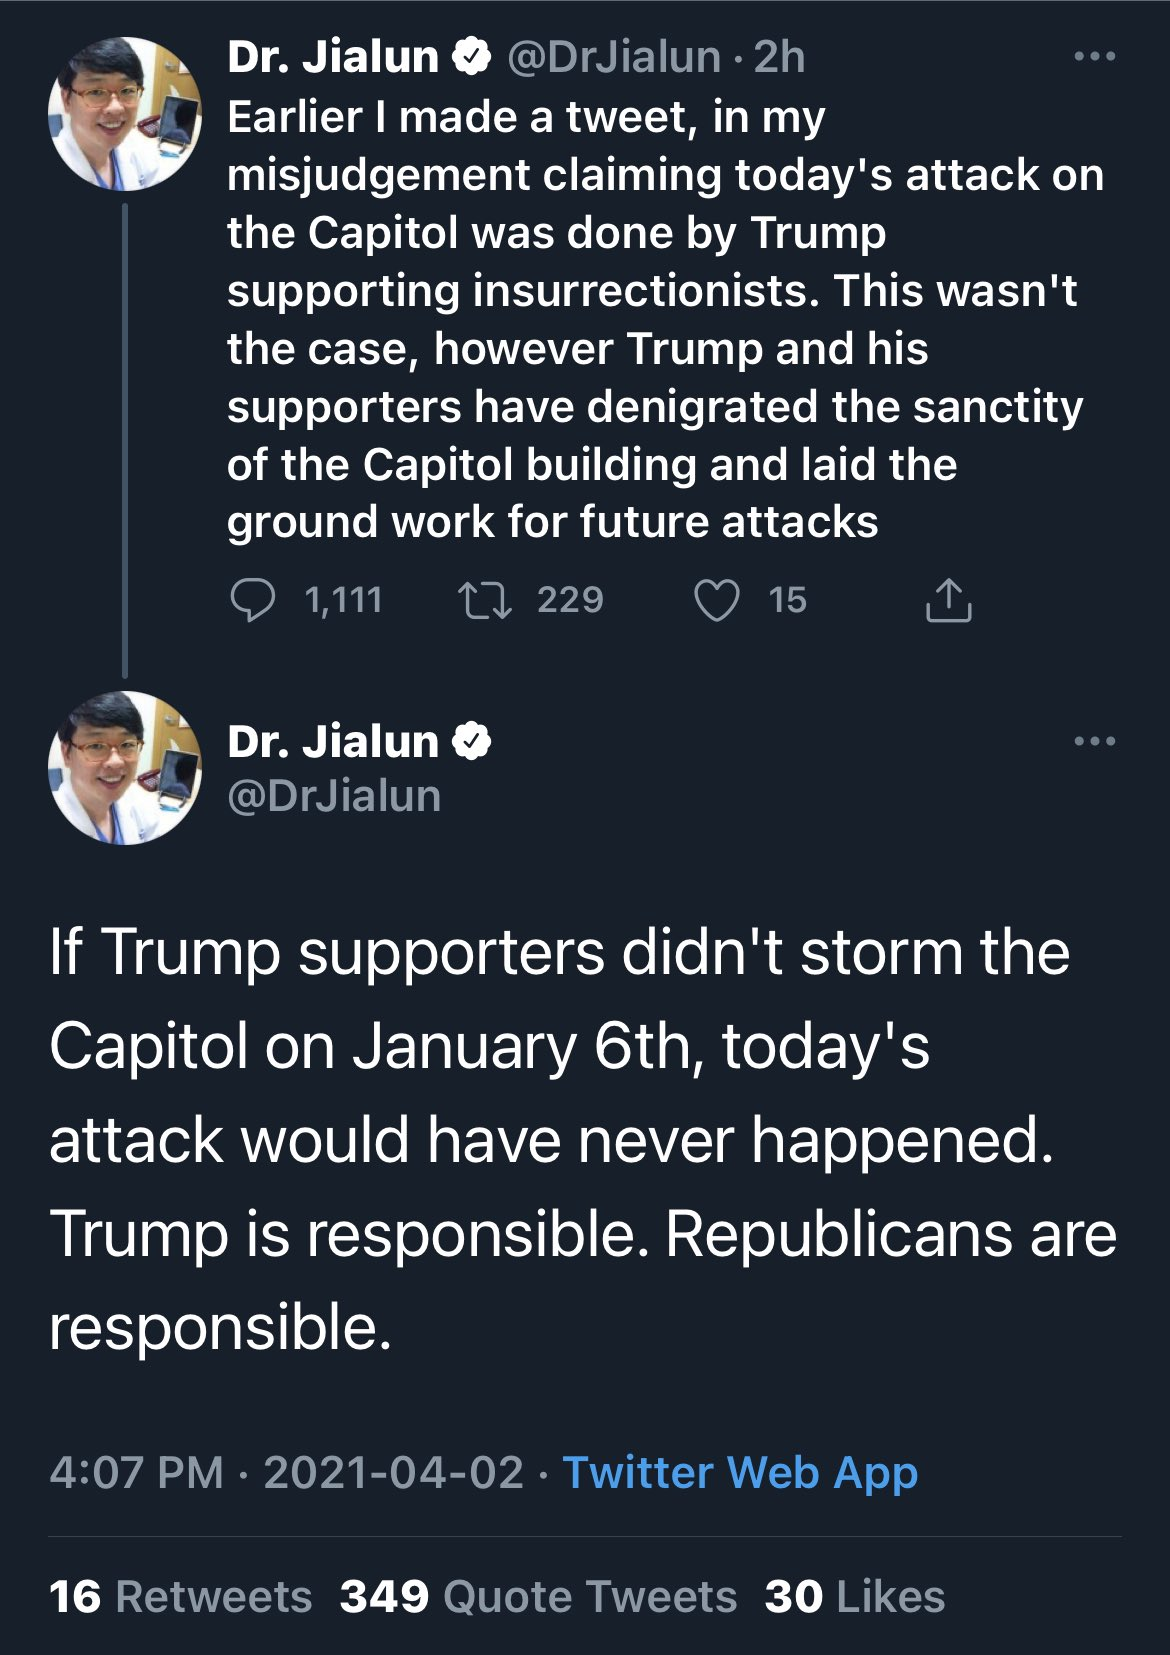
Task: Open the Twitter Web App link
Action: [740, 1473]
